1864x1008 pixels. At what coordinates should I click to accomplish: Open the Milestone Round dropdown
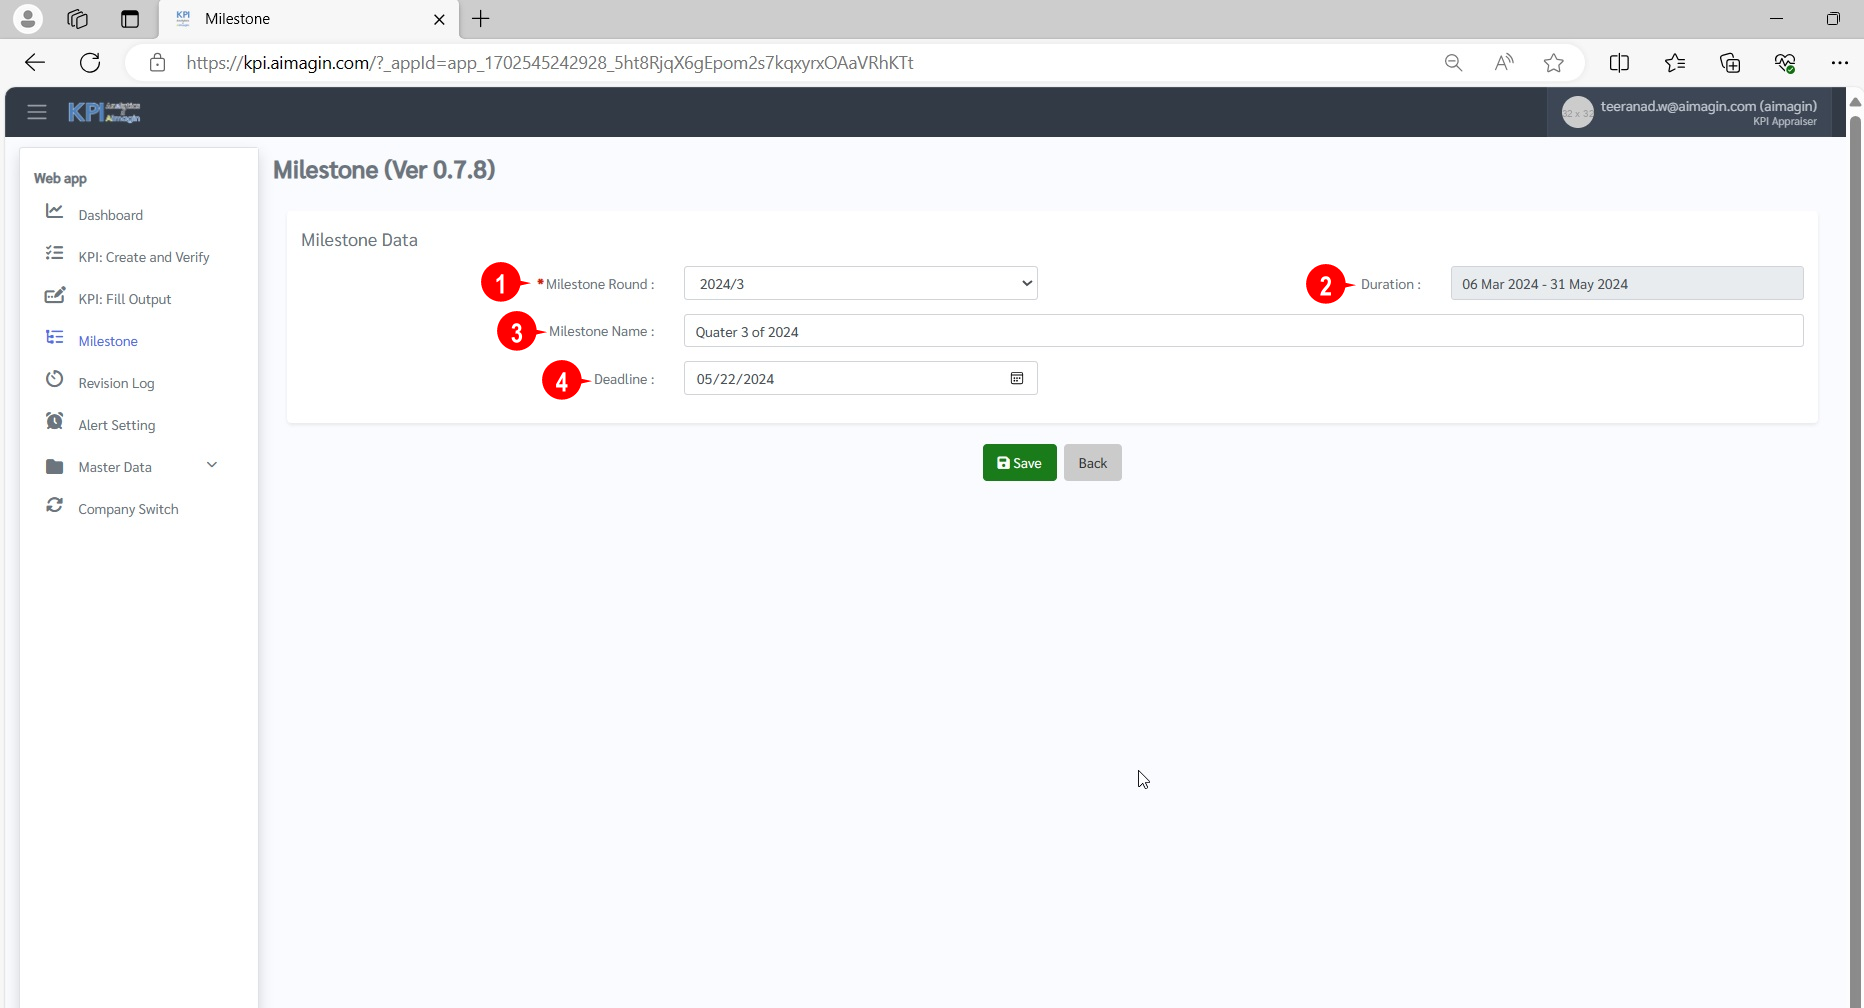click(x=860, y=284)
